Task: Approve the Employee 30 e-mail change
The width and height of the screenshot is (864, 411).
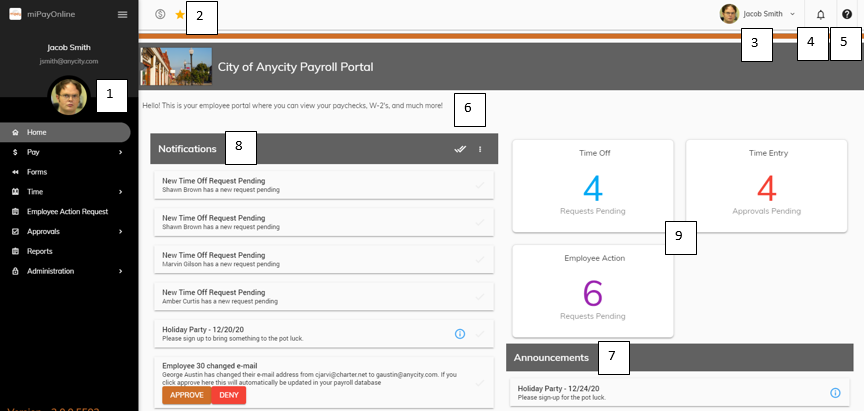Action: [x=186, y=395]
